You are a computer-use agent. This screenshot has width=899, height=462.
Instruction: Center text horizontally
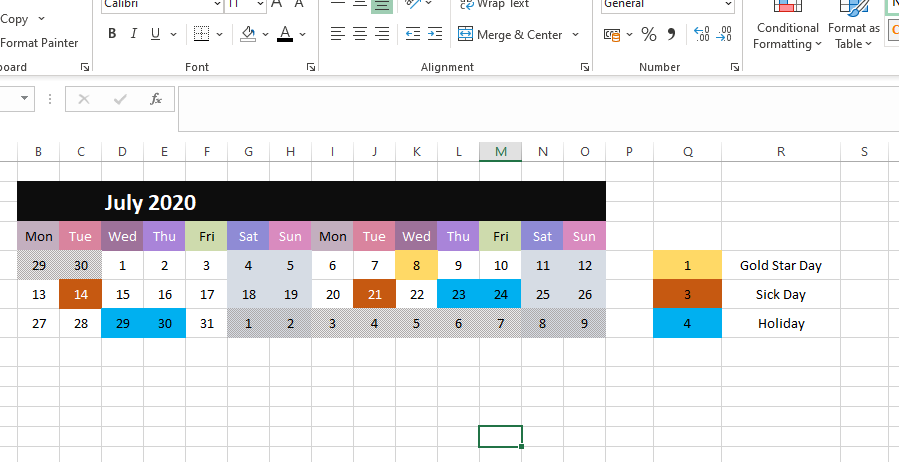pyautogui.click(x=359, y=34)
